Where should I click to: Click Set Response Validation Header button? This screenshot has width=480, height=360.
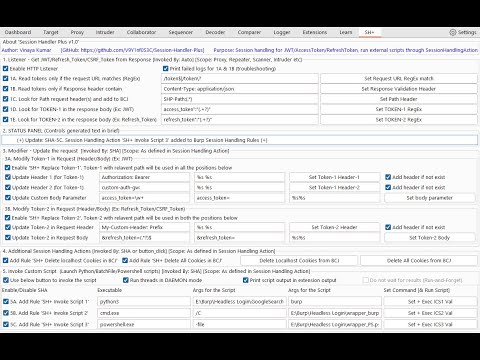coord(399,89)
